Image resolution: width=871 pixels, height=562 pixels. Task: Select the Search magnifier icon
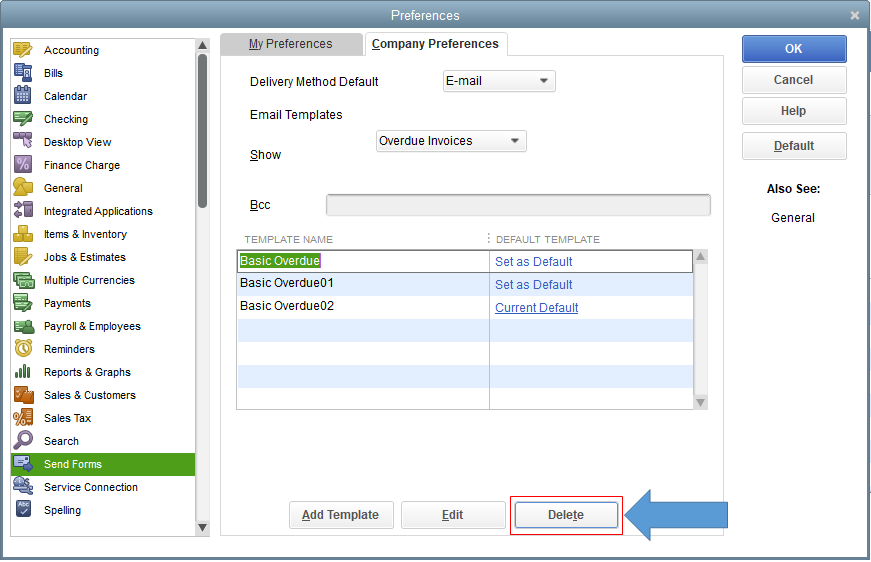click(x=23, y=441)
